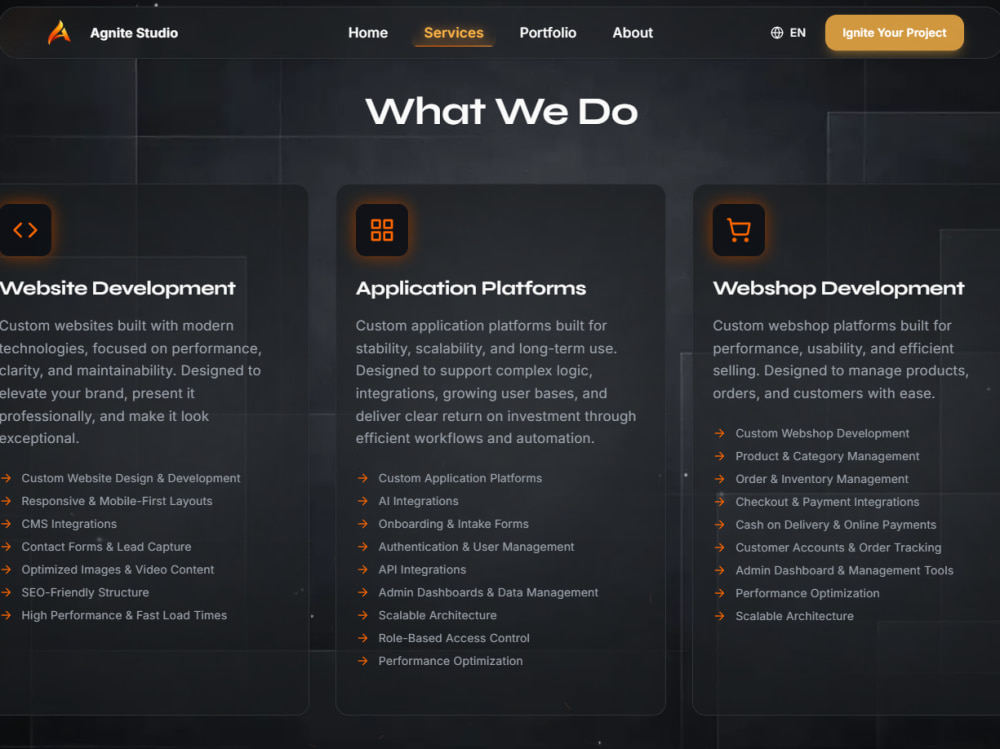Click Scalable Architecture in Webshop Development
Viewport: 1000px width, 749px height.
tap(795, 616)
